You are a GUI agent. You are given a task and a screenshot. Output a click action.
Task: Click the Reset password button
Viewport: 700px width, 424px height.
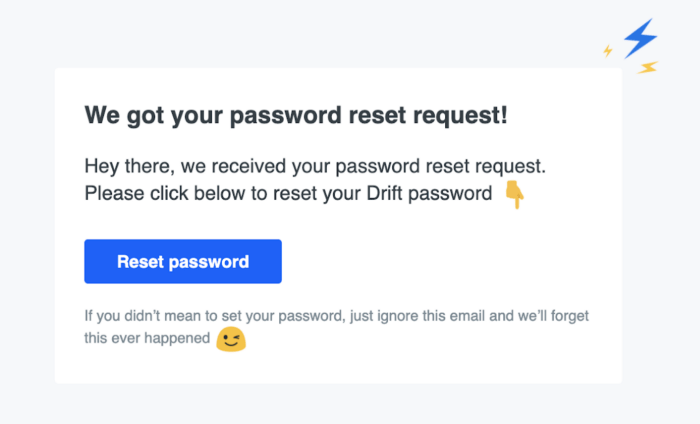tap(183, 262)
